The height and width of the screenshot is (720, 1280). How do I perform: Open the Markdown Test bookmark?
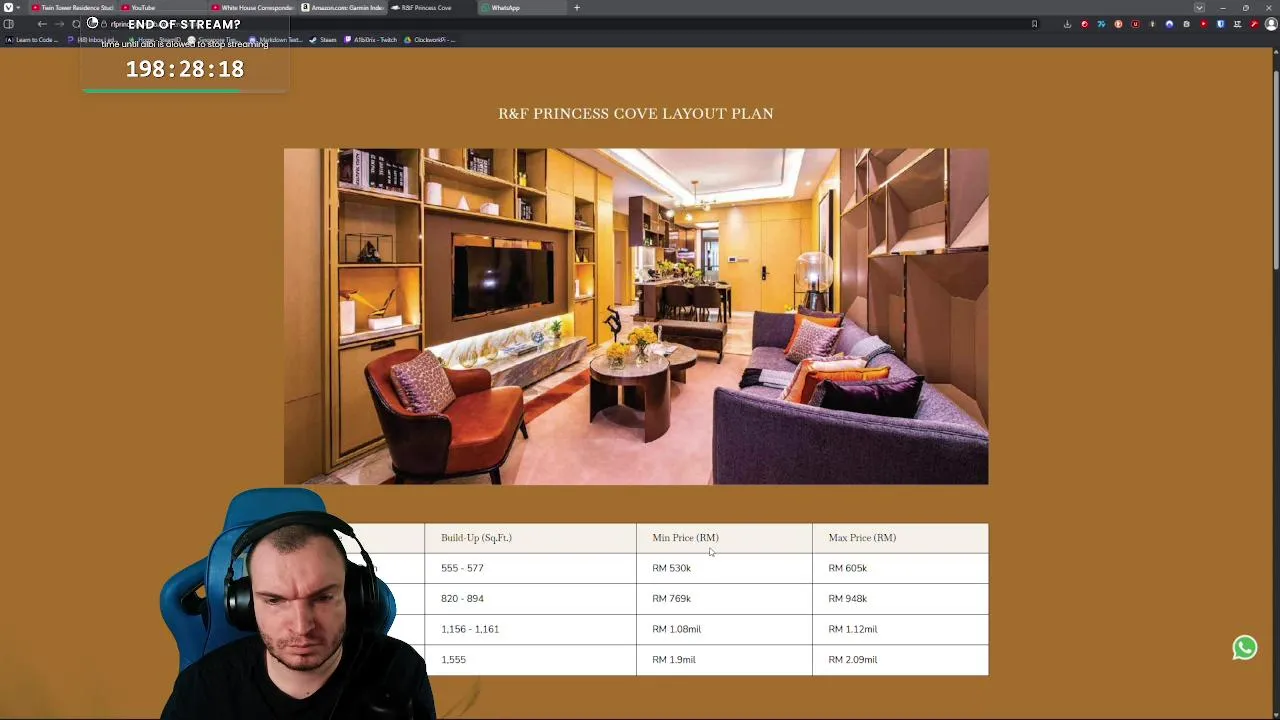tap(276, 40)
